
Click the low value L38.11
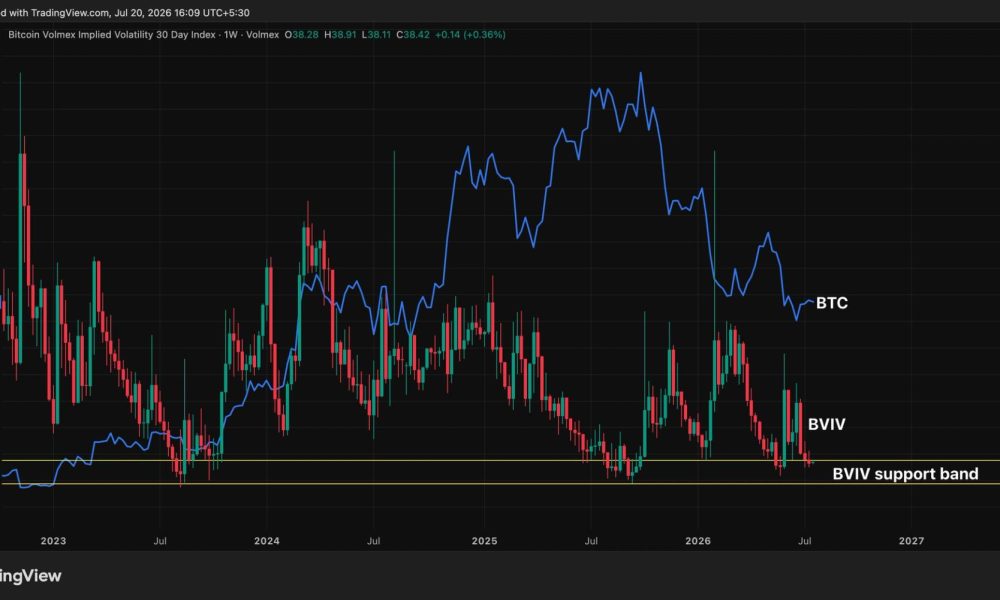[x=376, y=34]
